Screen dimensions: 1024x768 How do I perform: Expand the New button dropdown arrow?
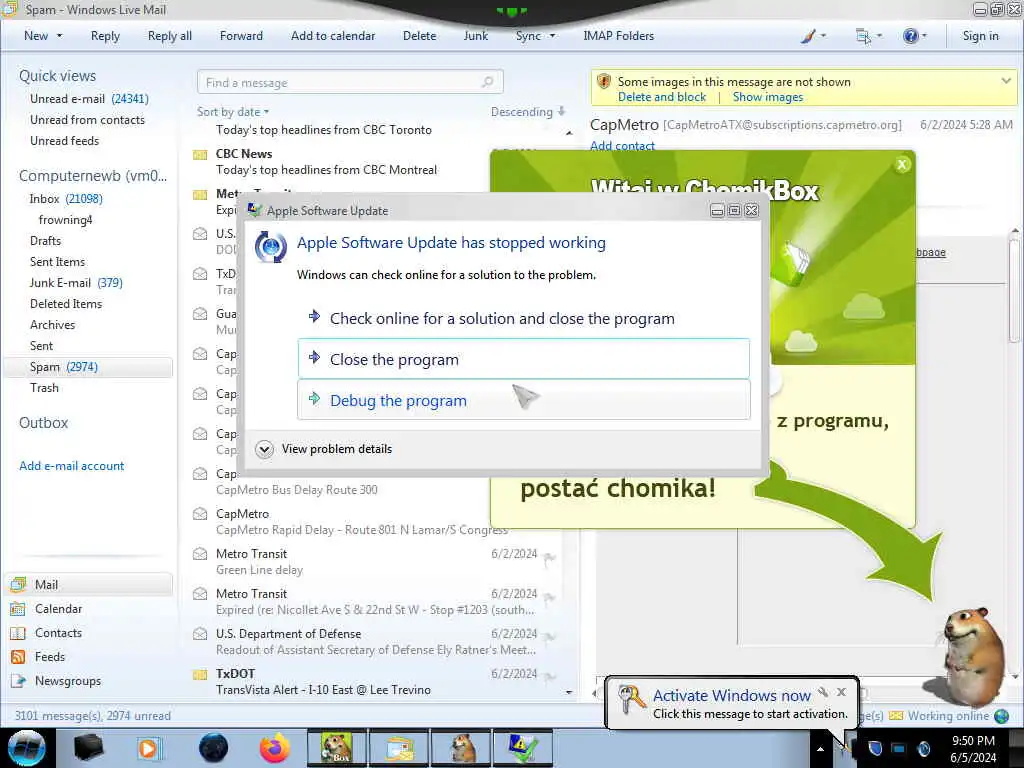(x=59, y=36)
